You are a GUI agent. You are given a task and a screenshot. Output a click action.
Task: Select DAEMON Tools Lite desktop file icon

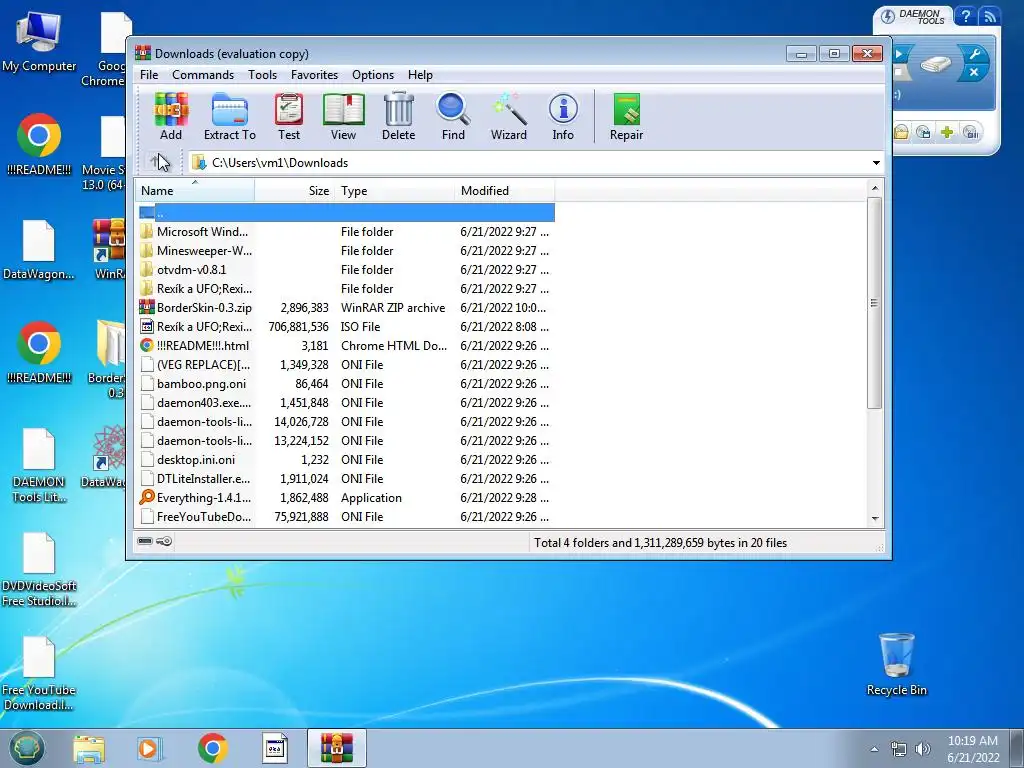[39, 465]
